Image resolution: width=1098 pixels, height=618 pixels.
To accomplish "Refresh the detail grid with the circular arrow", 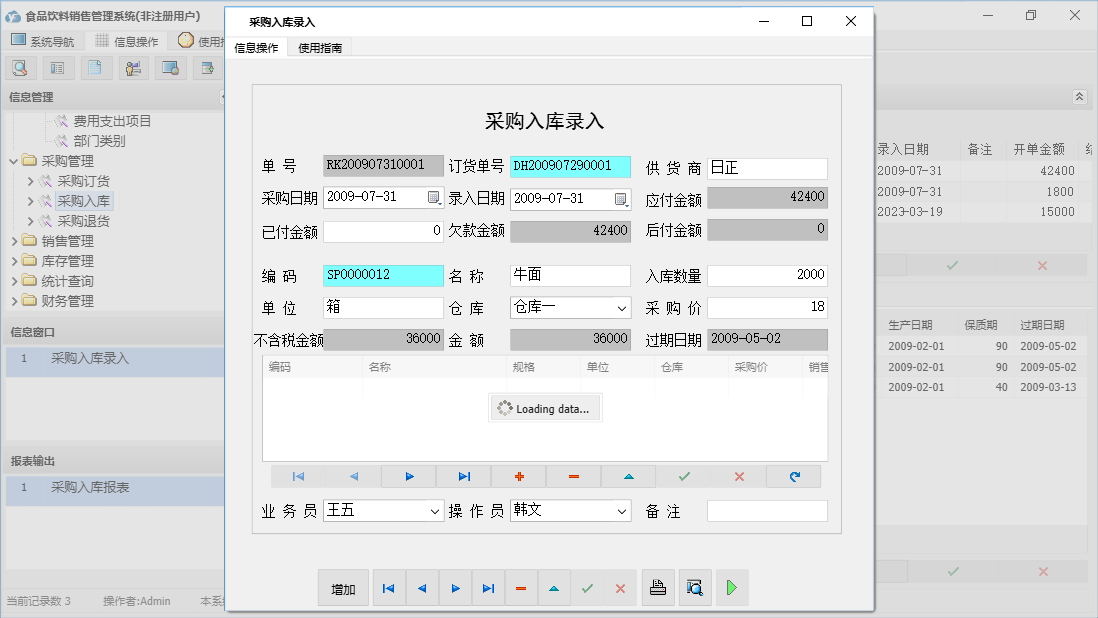I will click(793, 476).
